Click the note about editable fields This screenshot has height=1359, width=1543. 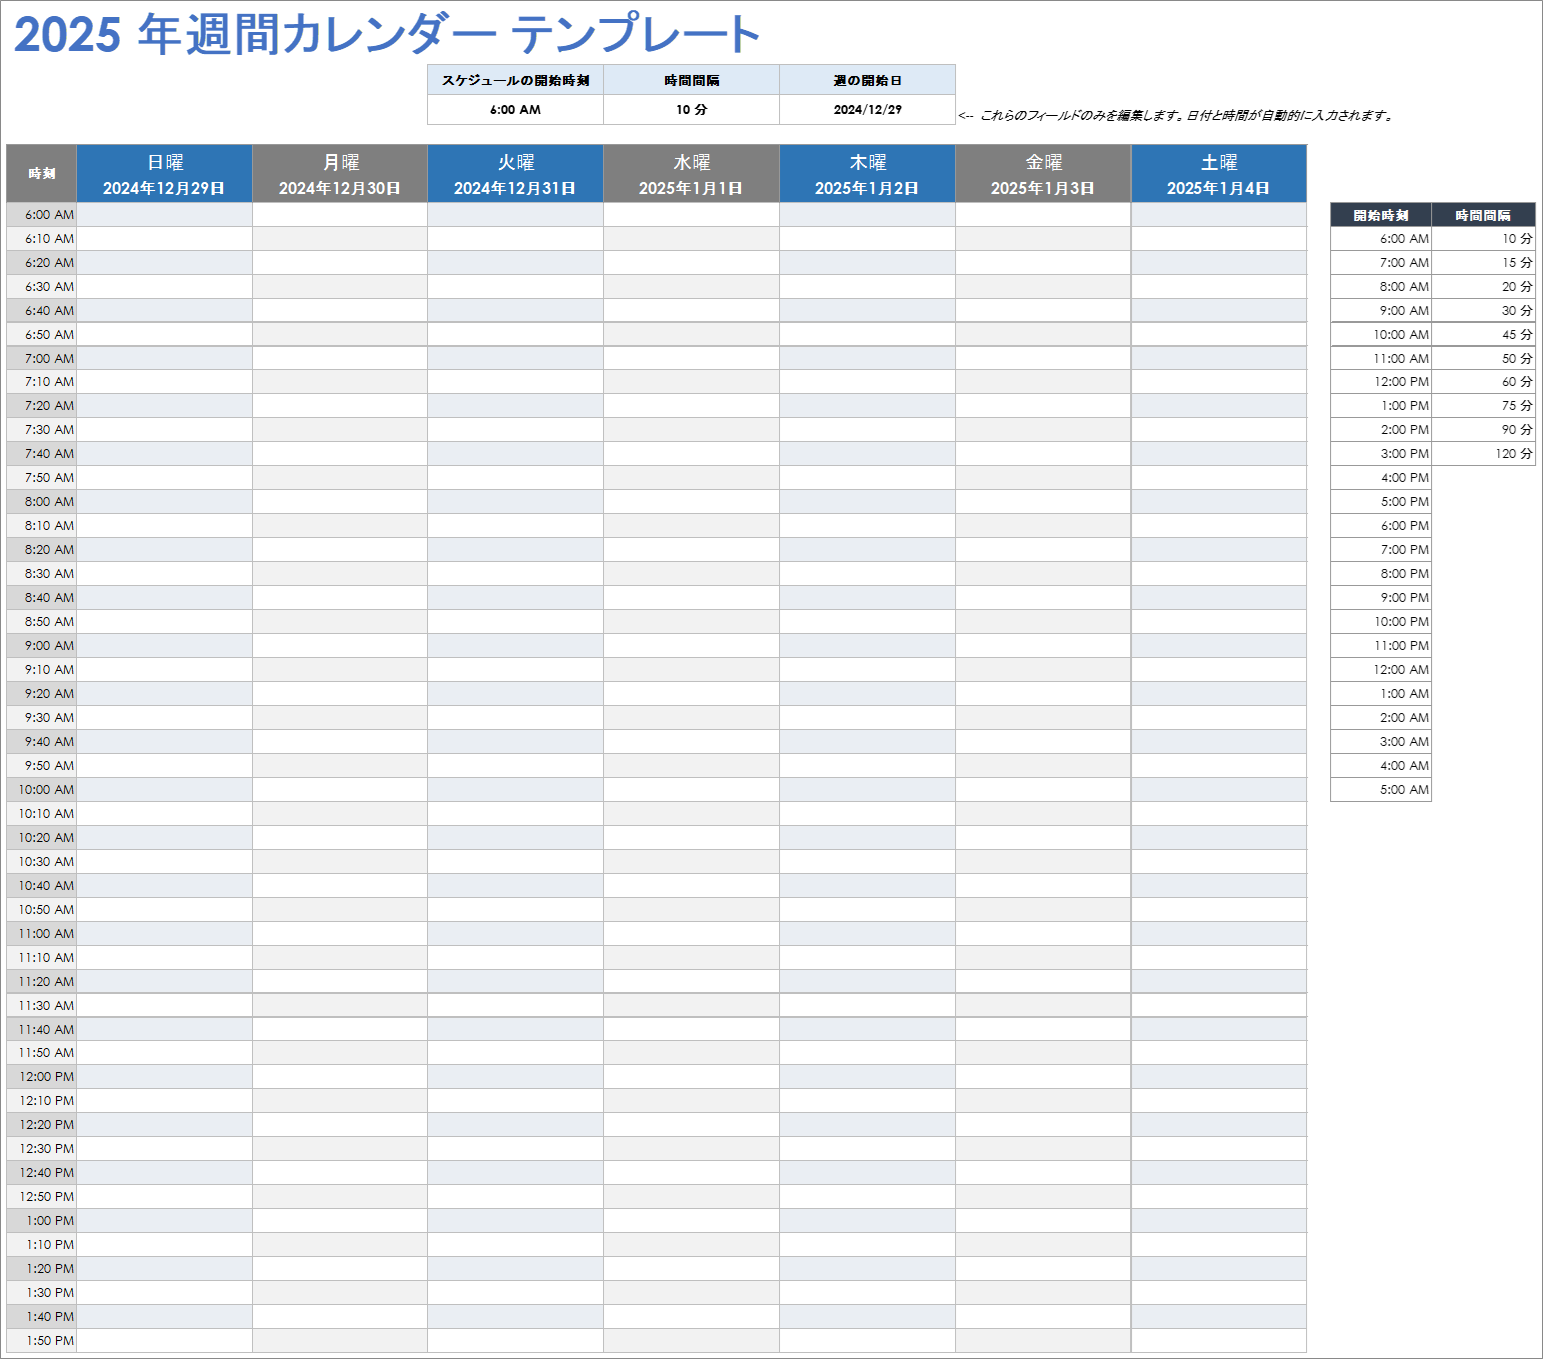(1175, 114)
